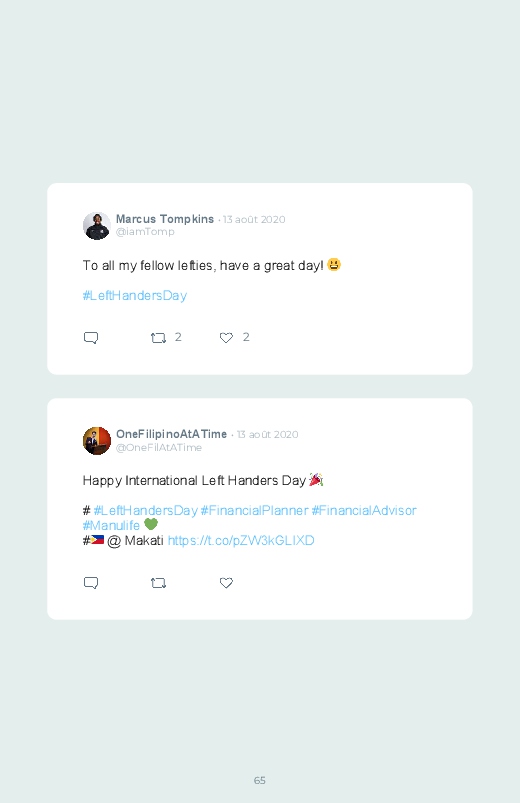Viewport: 520px width, 803px height.
Task: Click the @iamTomp handle
Action: (x=145, y=231)
